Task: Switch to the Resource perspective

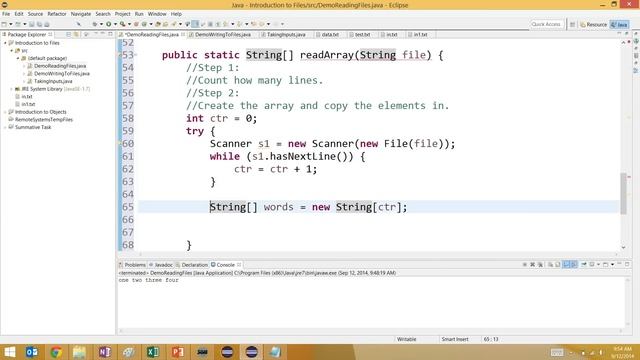Action: (x=593, y=24)
